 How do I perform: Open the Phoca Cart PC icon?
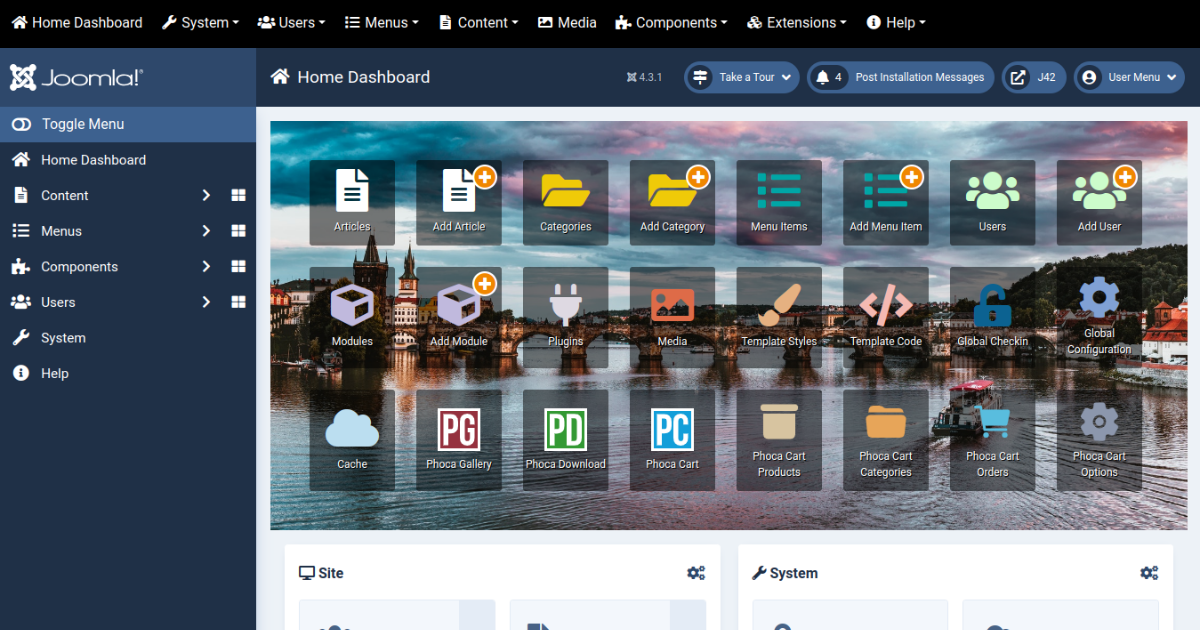click(672, 440)
